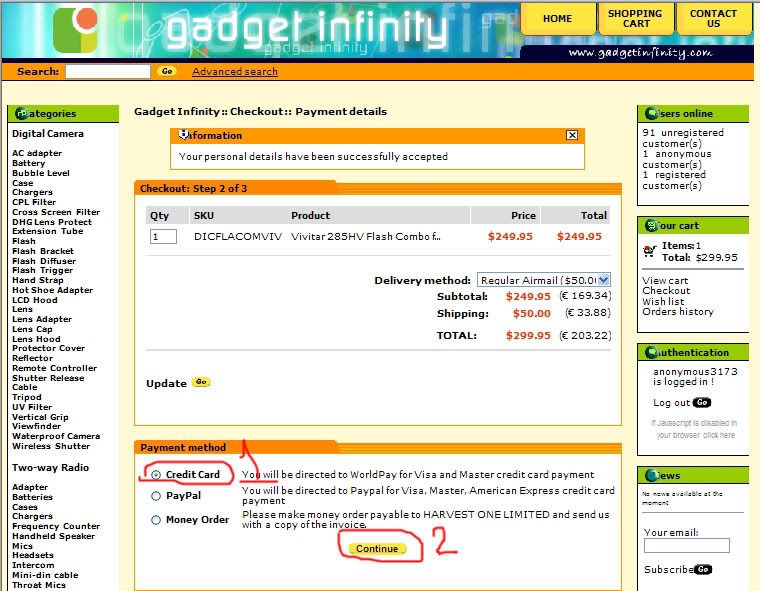
Task: Open the Lens Hood category
Action: [x=36, y=339]
